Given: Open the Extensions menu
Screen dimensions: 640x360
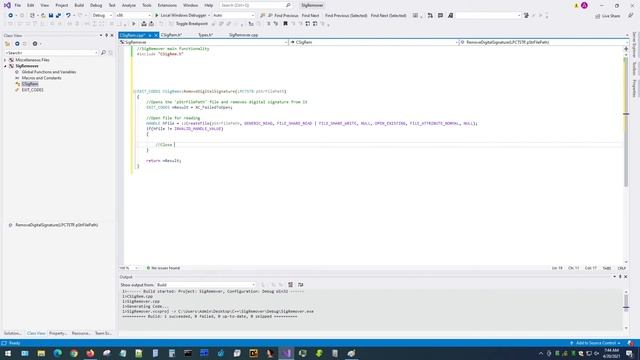Looking at the screenshot, I should (x=167, y=5).
